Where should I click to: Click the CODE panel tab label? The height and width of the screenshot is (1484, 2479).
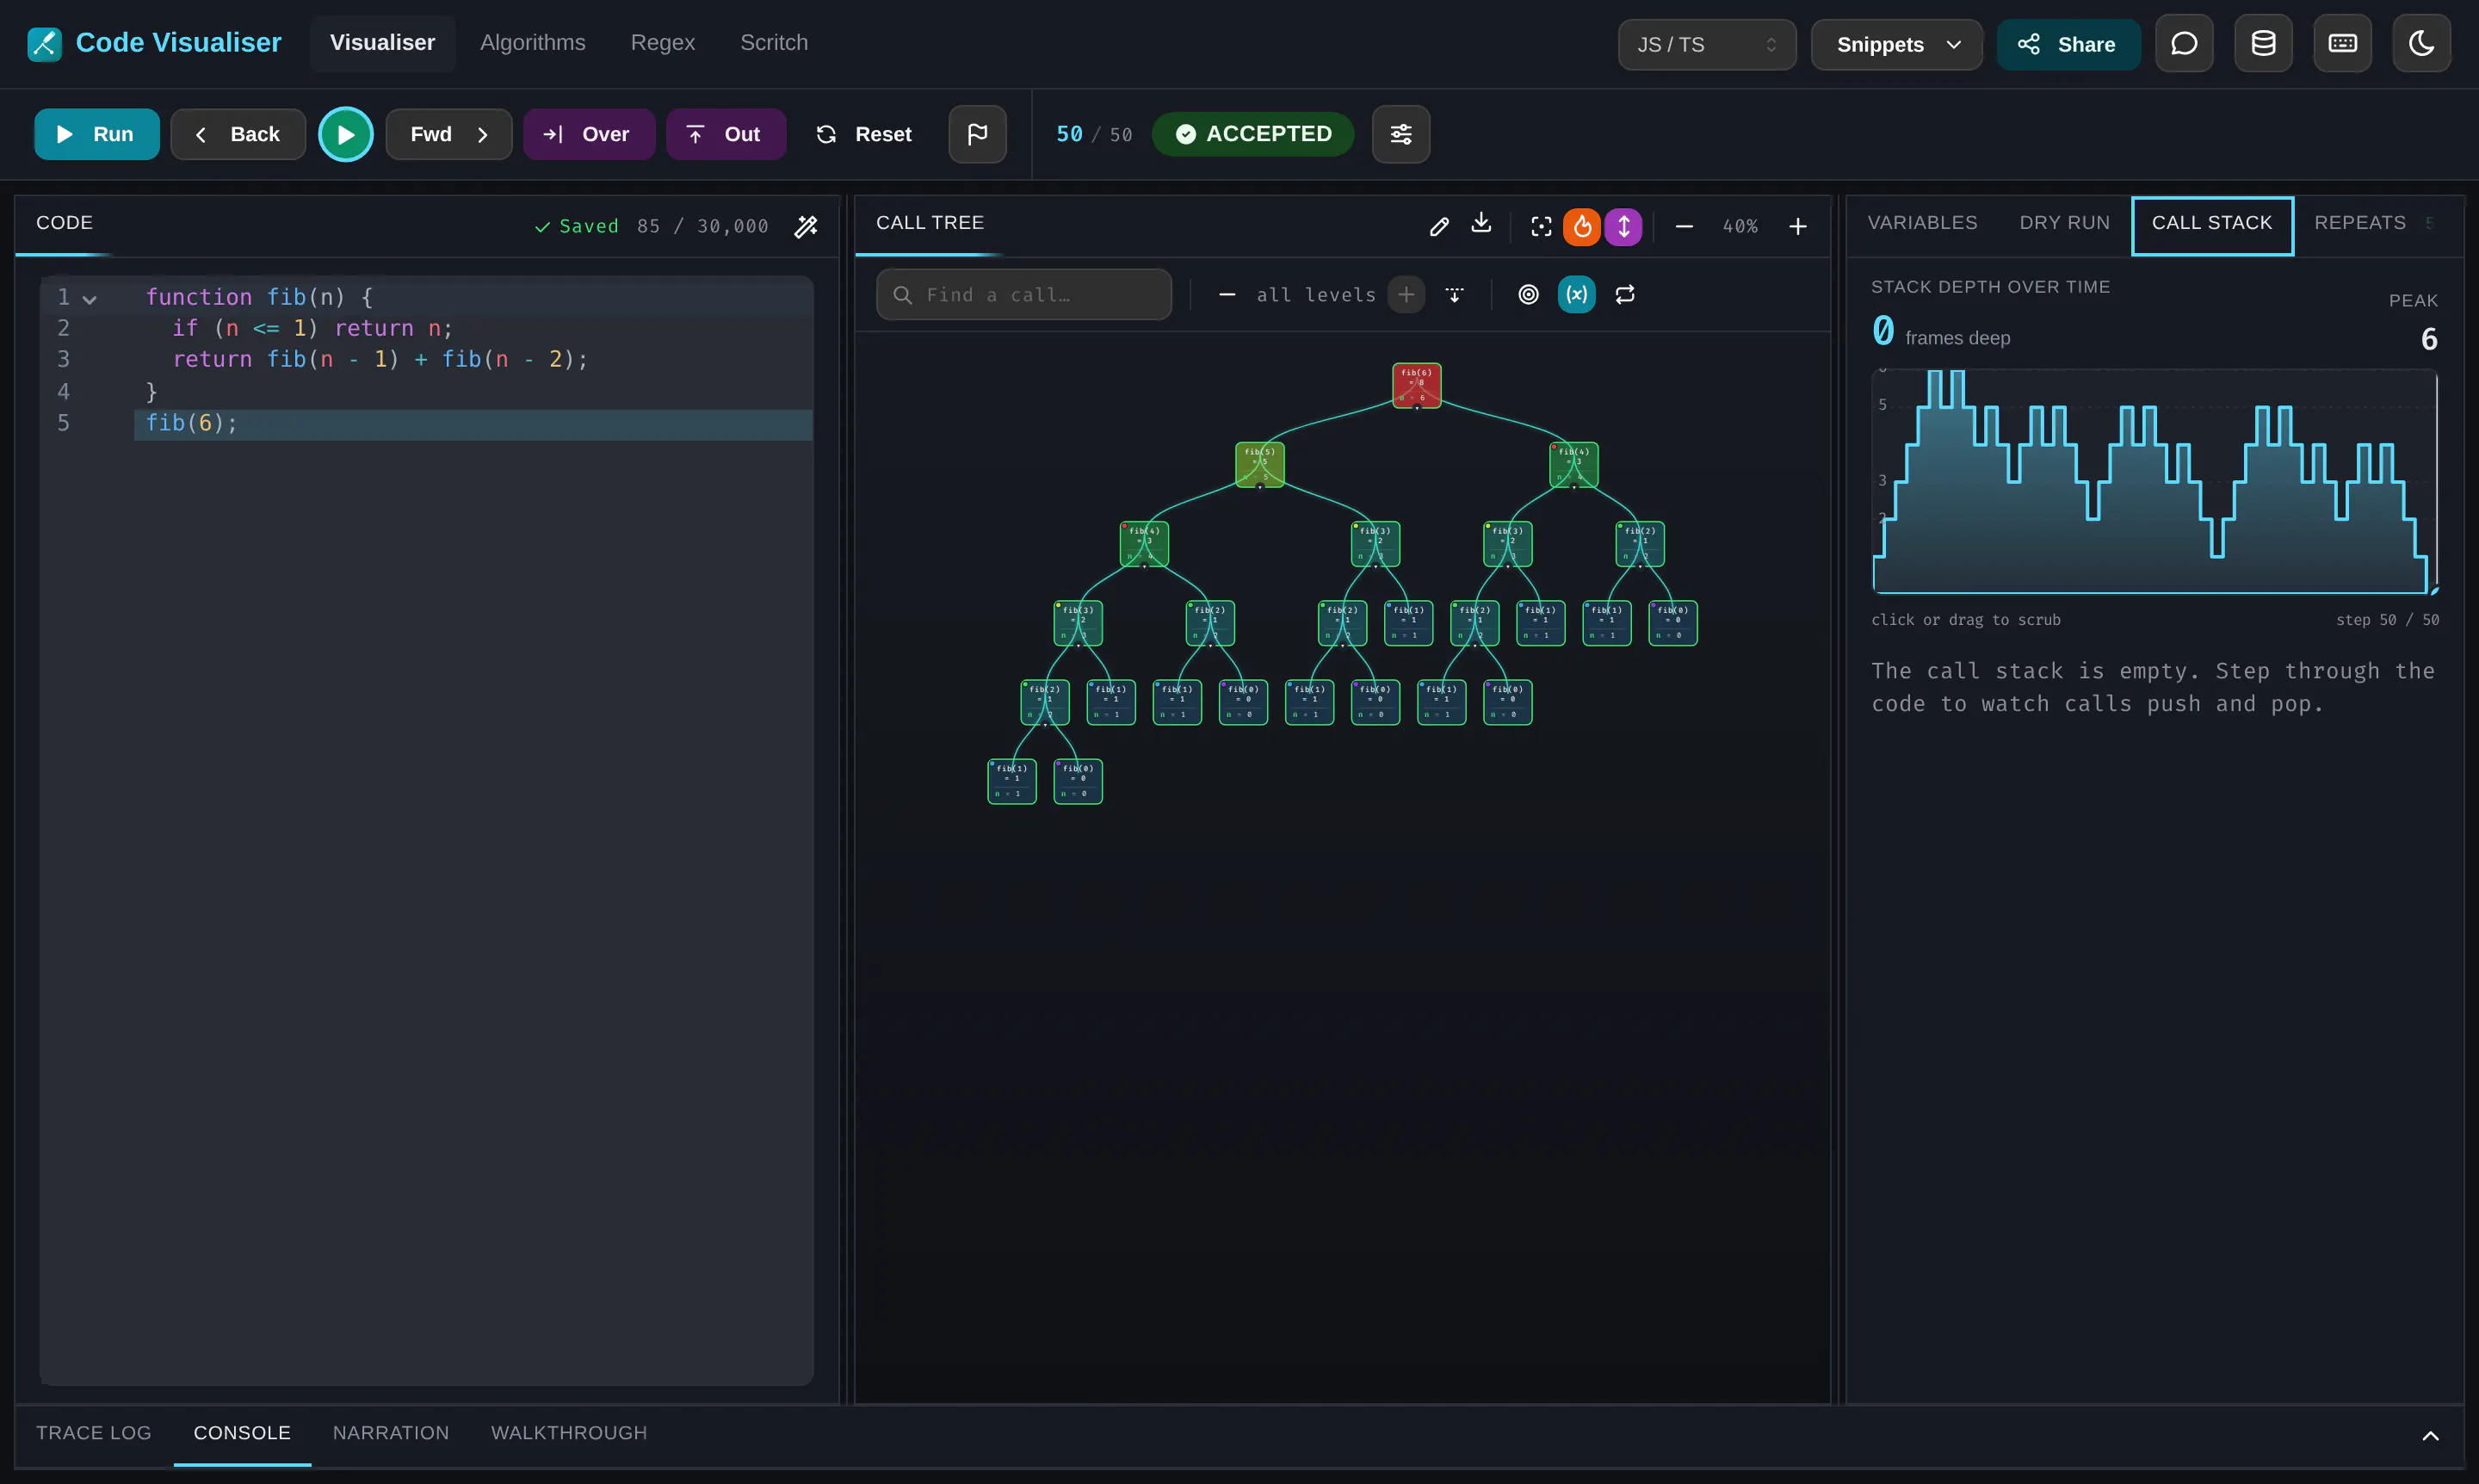point(65,223)
